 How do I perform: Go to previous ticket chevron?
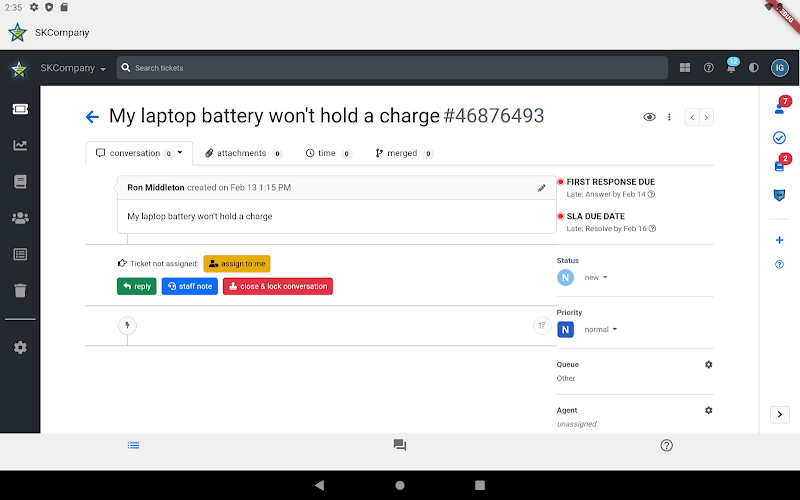click(x=692, y=117)
